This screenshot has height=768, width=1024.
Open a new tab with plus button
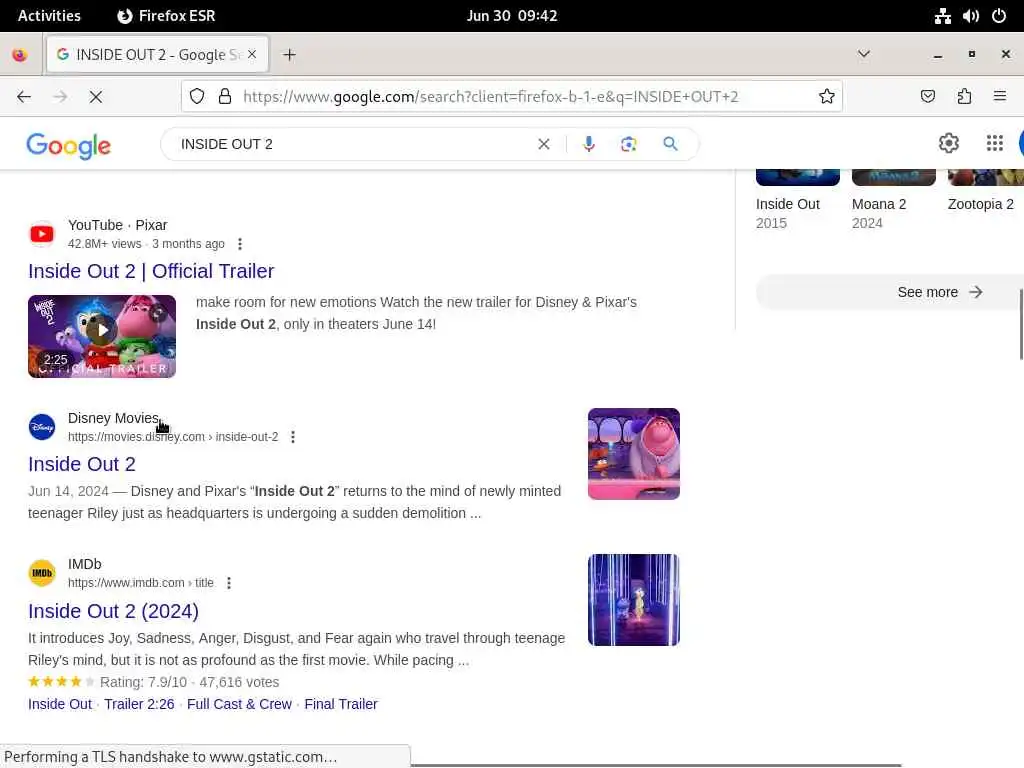[x=289, y=55]
